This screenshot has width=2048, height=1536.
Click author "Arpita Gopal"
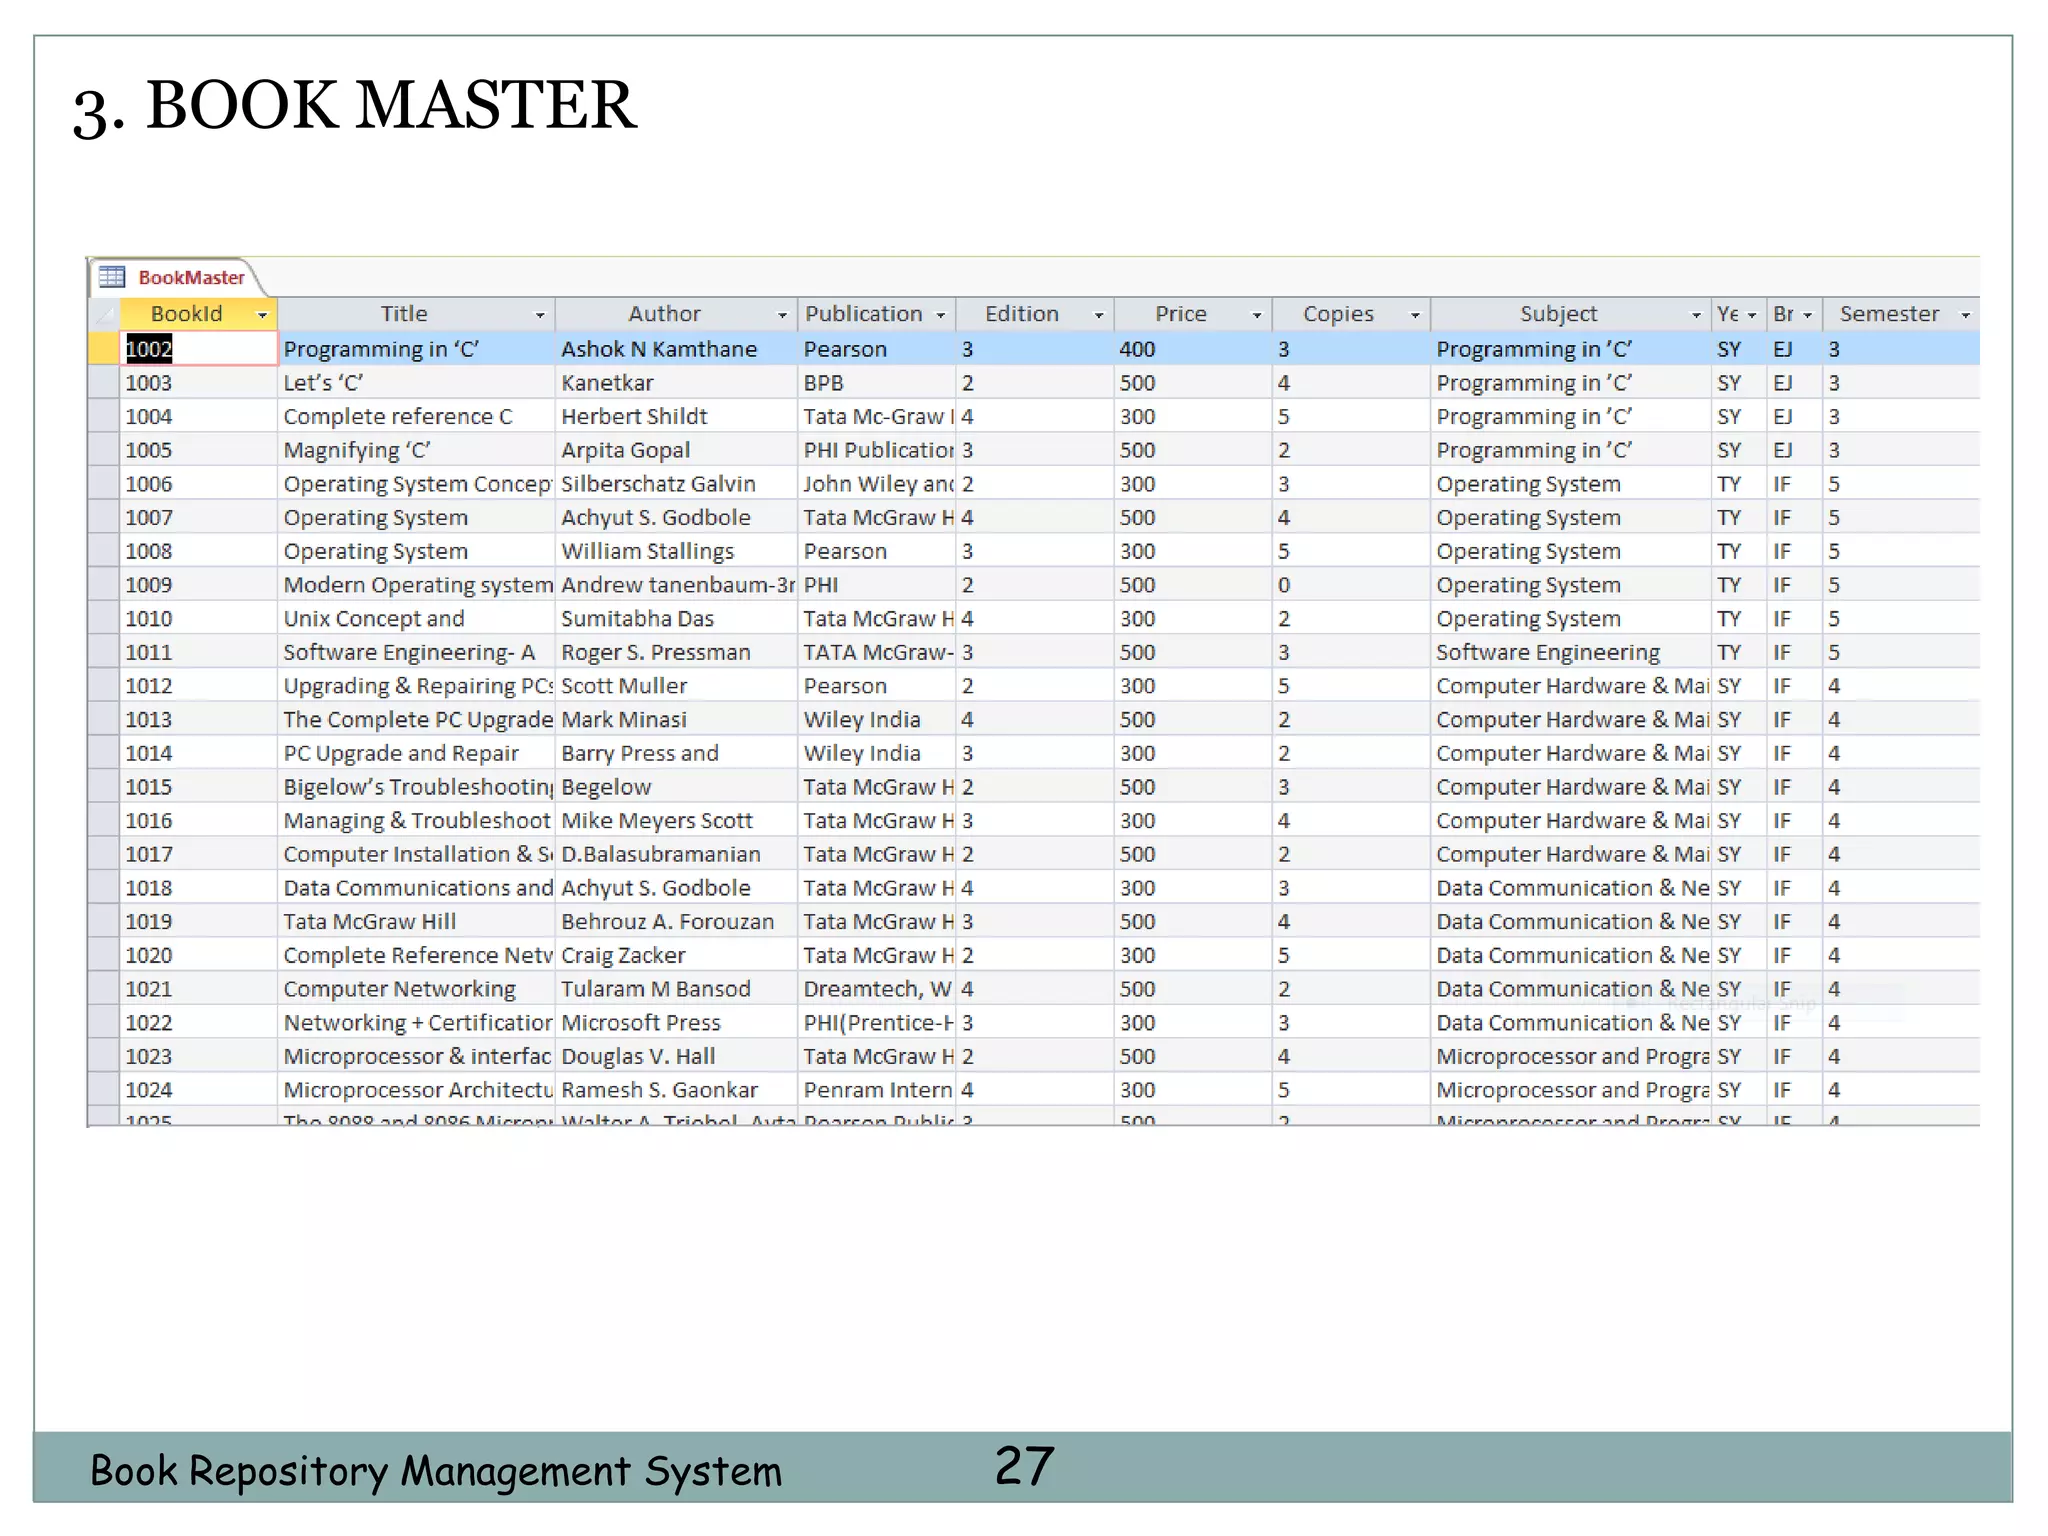click(x=625, y=450)
